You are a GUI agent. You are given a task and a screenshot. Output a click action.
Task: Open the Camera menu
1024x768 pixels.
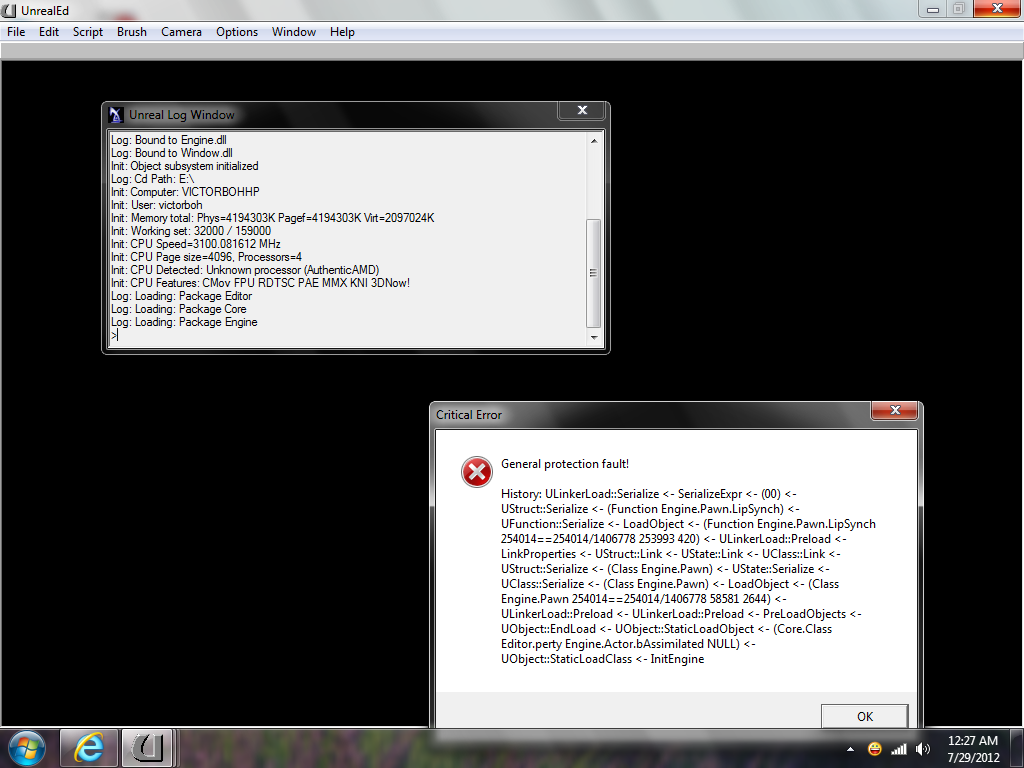click(181, 32)
